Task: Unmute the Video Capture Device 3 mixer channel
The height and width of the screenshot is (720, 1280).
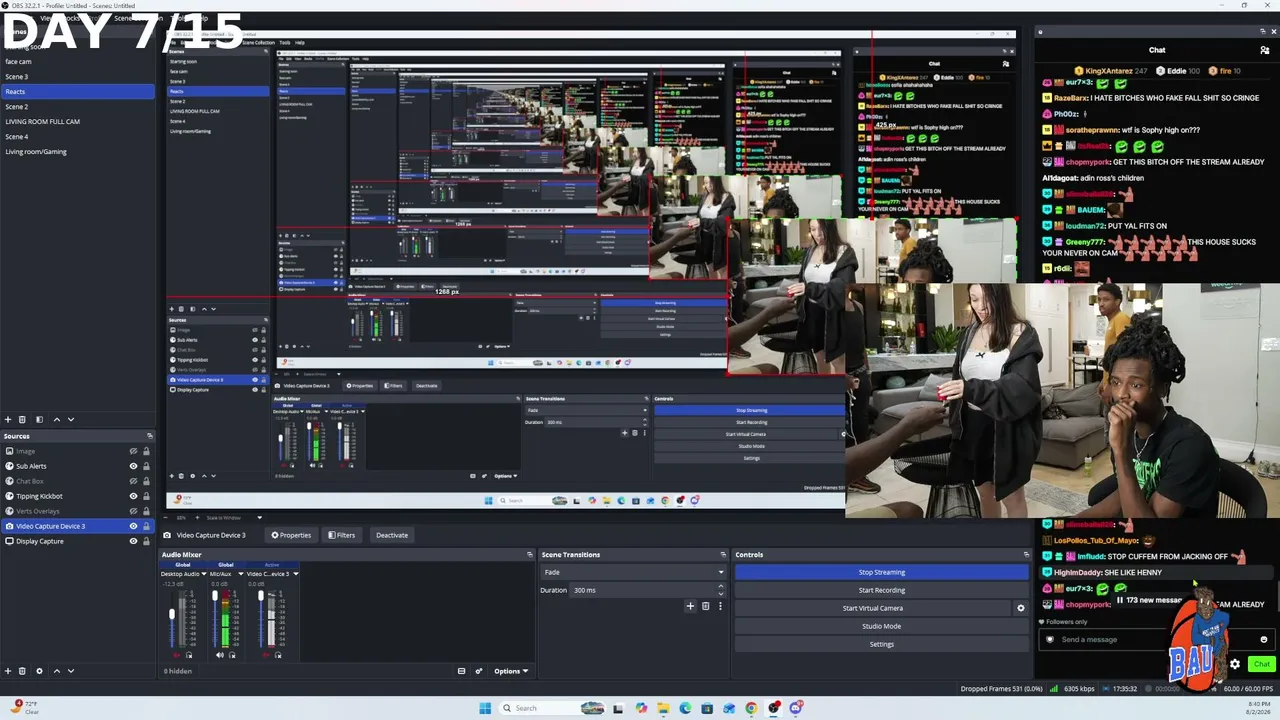Action: click(265, 655)
